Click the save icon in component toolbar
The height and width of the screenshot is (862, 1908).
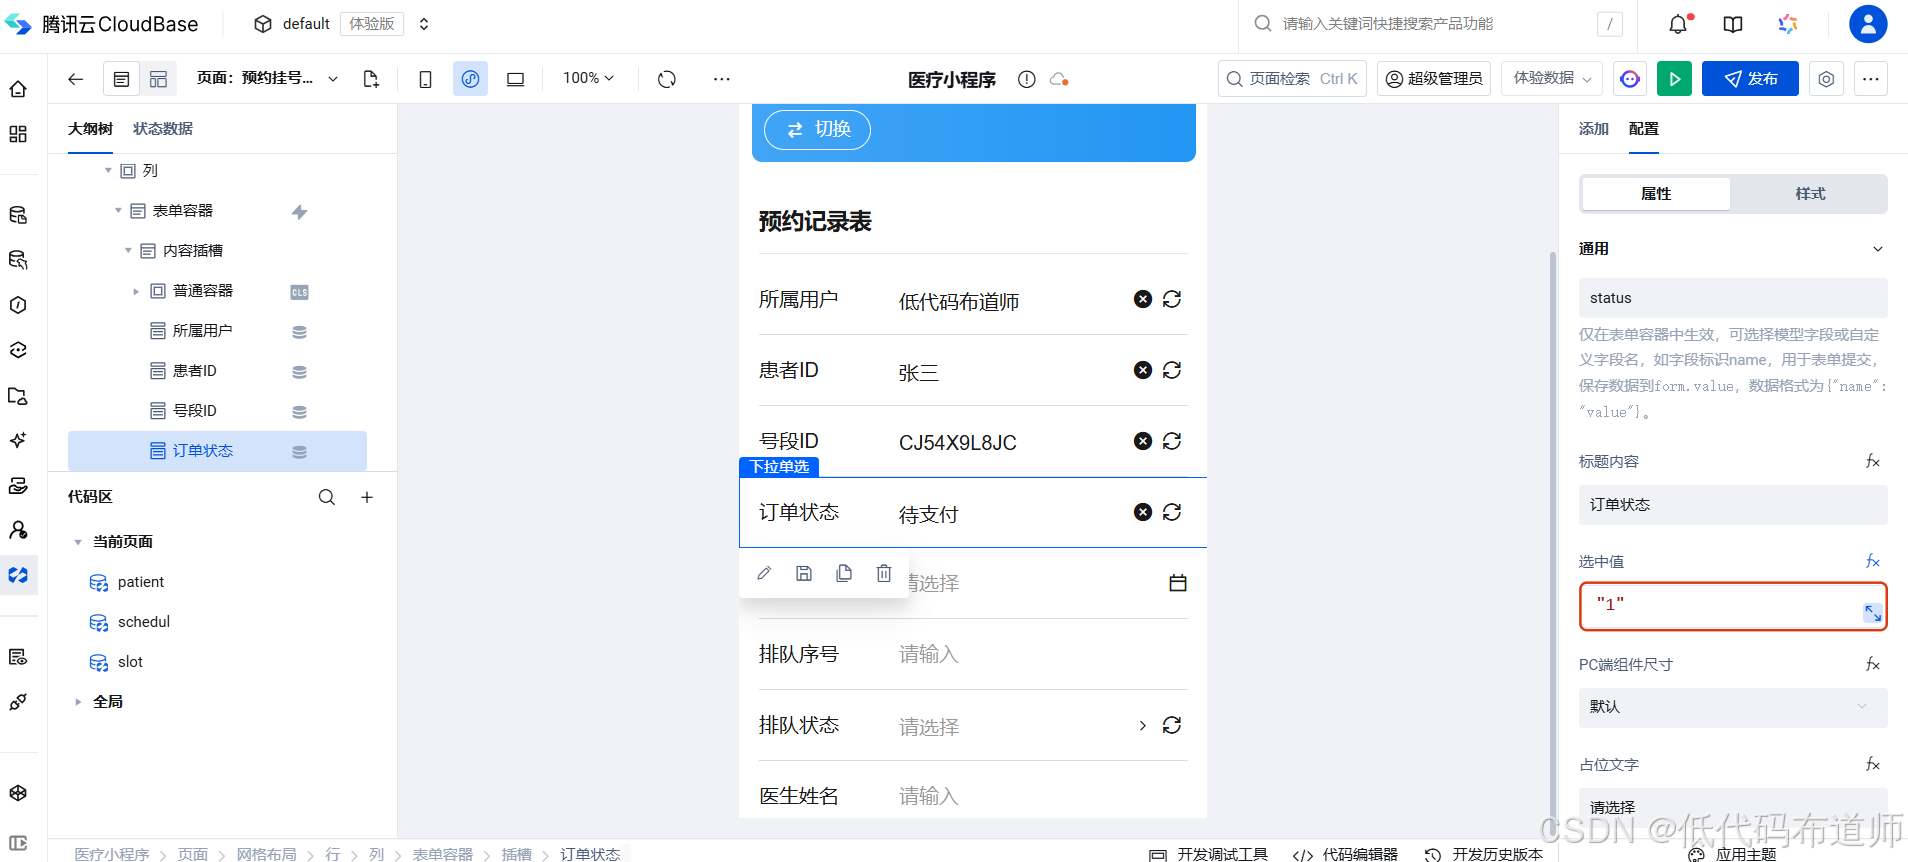[x=804, y=573]
